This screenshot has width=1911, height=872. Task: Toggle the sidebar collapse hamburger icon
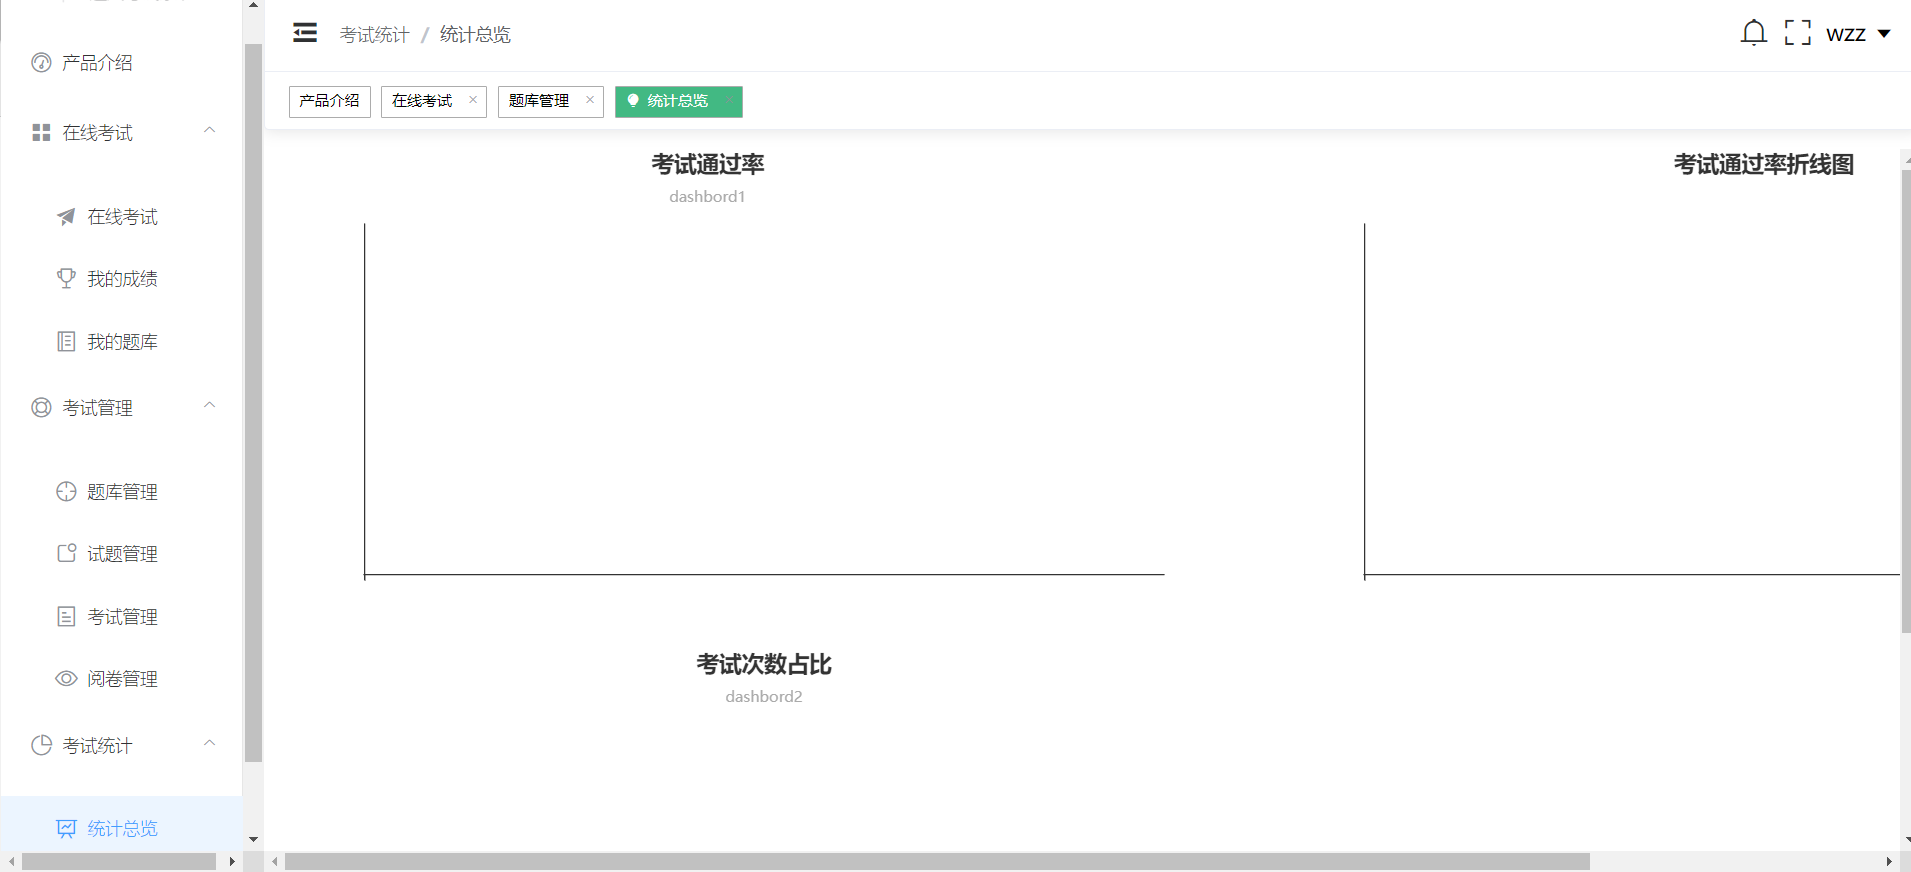point(305,33)
